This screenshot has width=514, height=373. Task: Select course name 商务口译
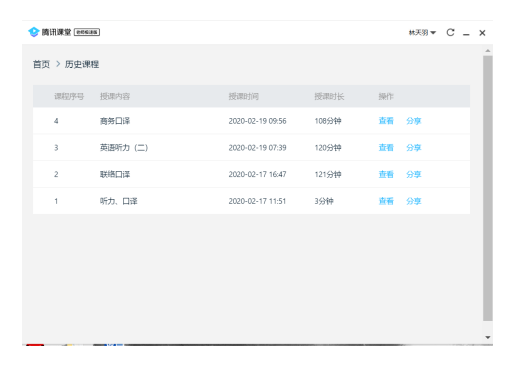pos(115,121)
